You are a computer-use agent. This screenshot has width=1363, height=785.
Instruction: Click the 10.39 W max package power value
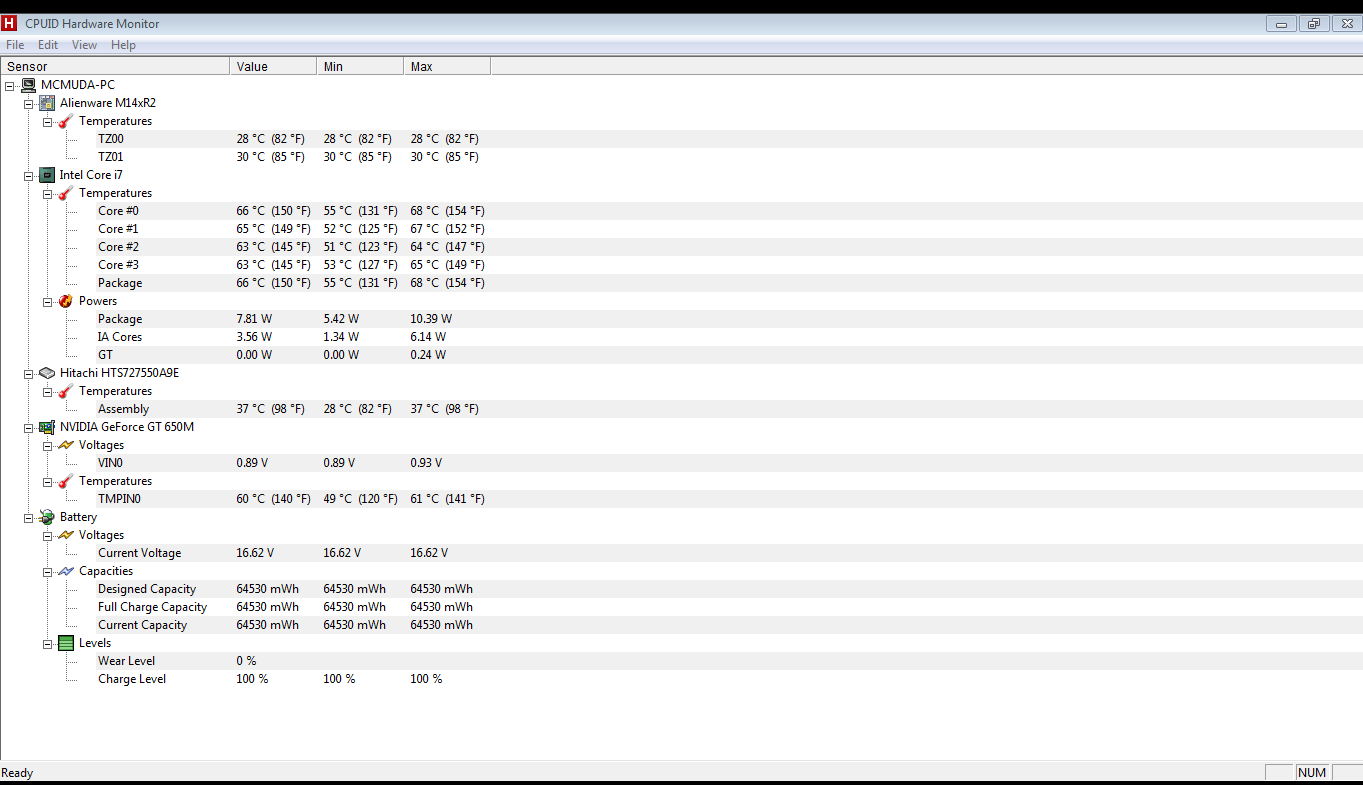(x=431, y=319)
